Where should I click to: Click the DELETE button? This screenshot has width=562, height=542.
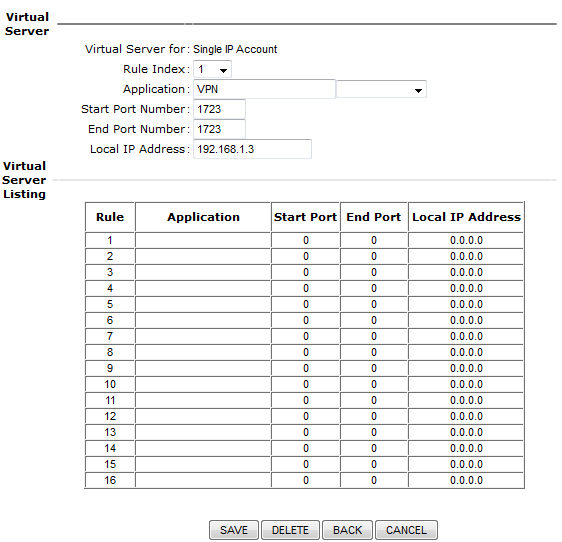coord(290,530)
